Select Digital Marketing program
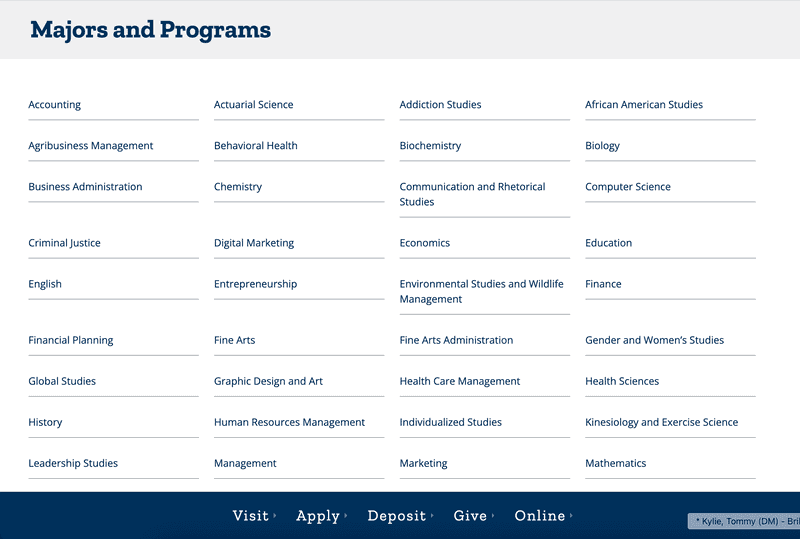 click(x=254, y=243)
